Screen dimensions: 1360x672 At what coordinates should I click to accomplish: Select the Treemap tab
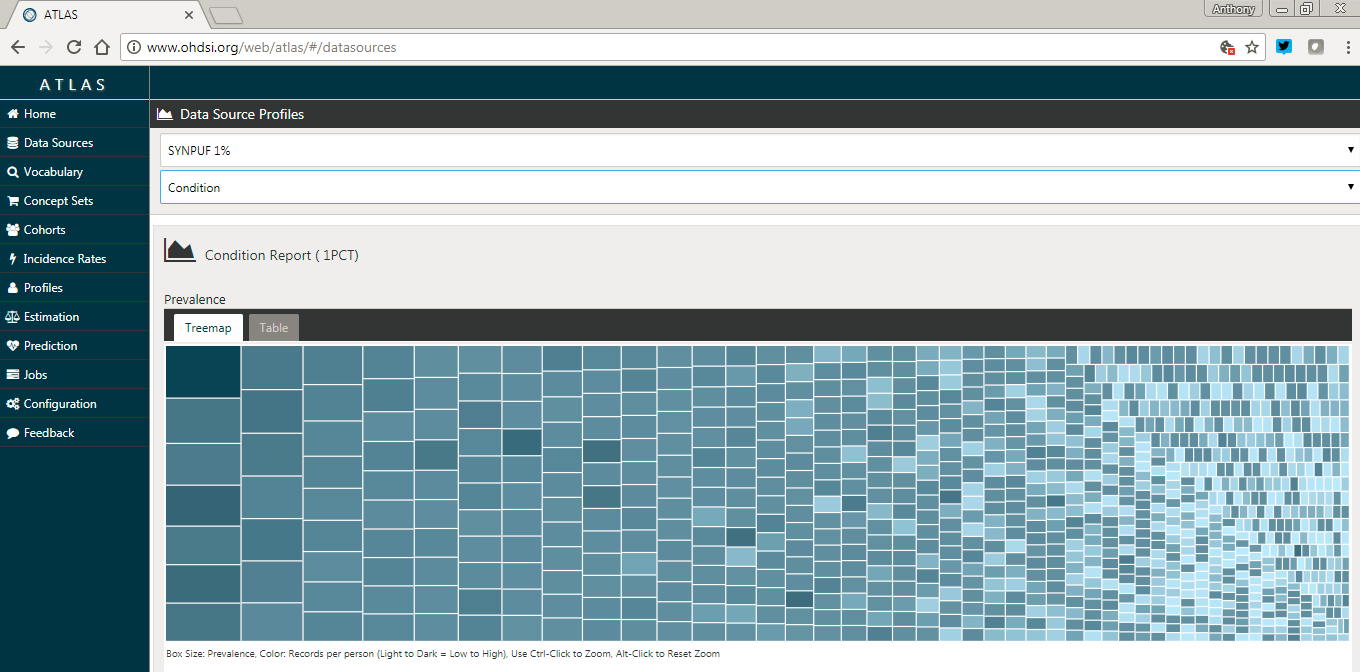(208, 328)
